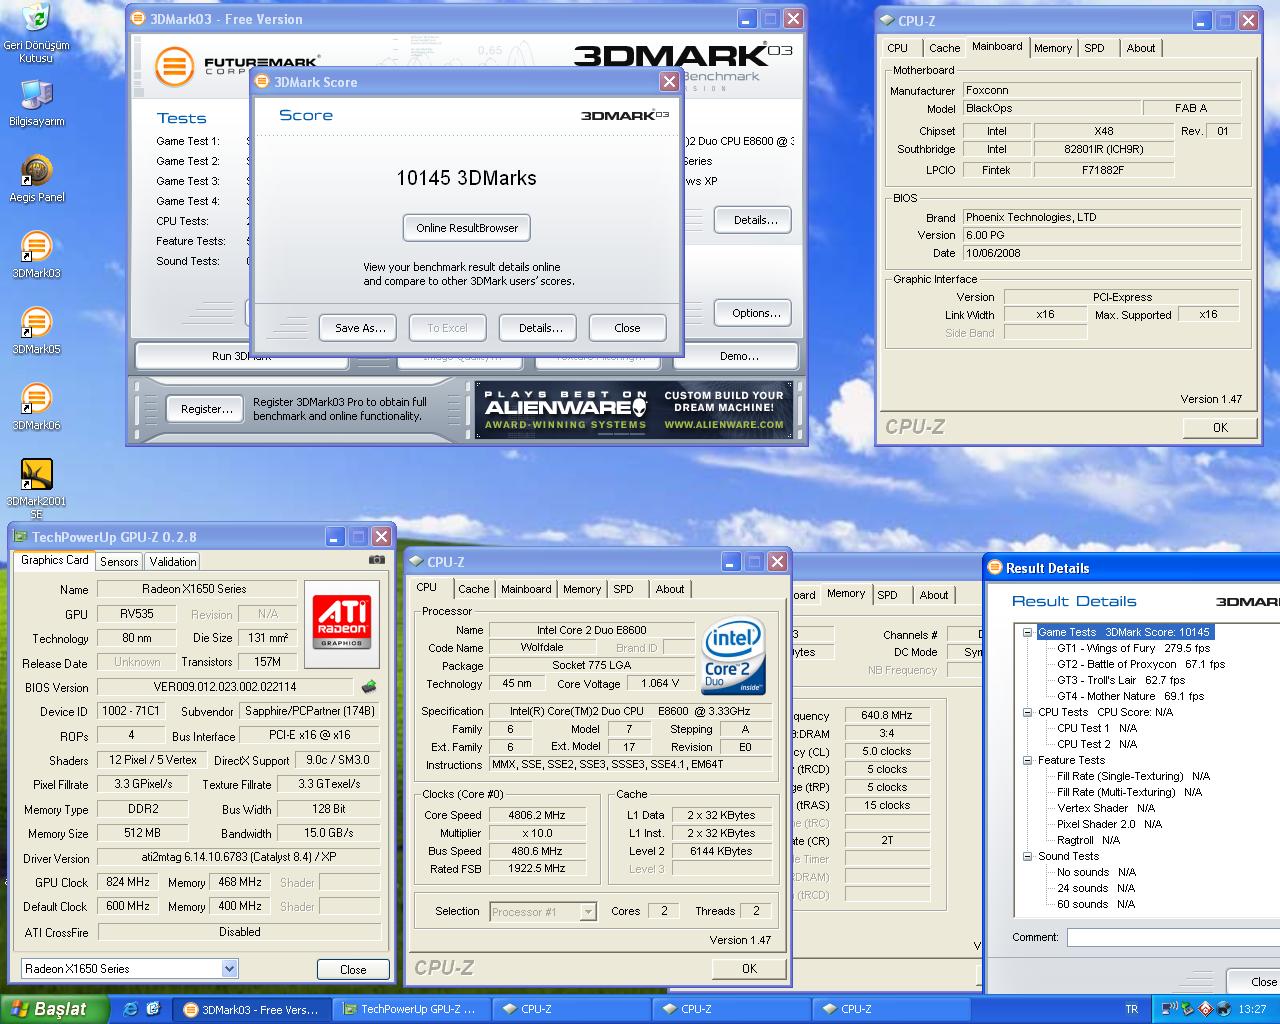Select the 24 sounds tree item
The image size is (1280, 1024).
click(x=1096, y=888)
